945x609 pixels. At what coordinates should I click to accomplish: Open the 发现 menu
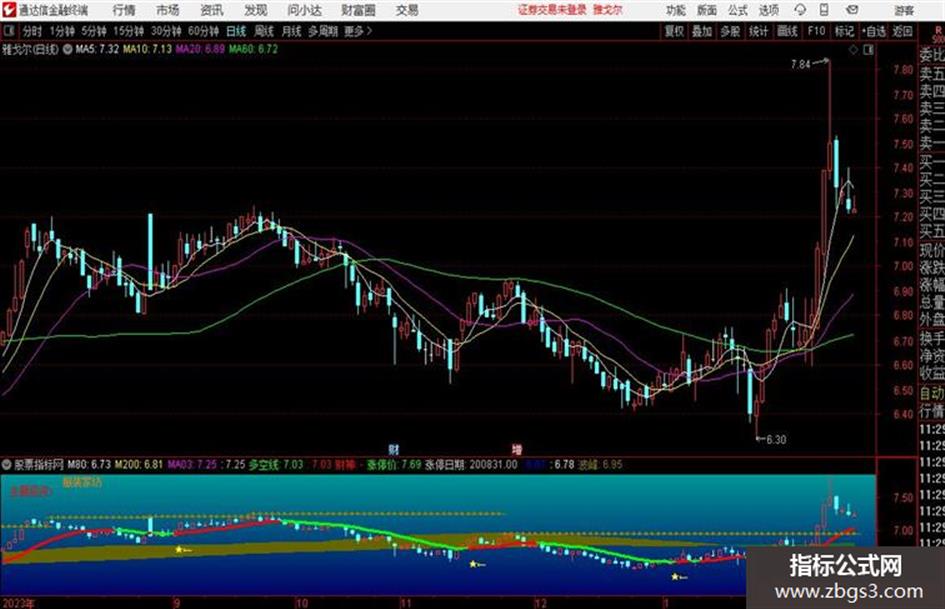click(x=256, y=10)
